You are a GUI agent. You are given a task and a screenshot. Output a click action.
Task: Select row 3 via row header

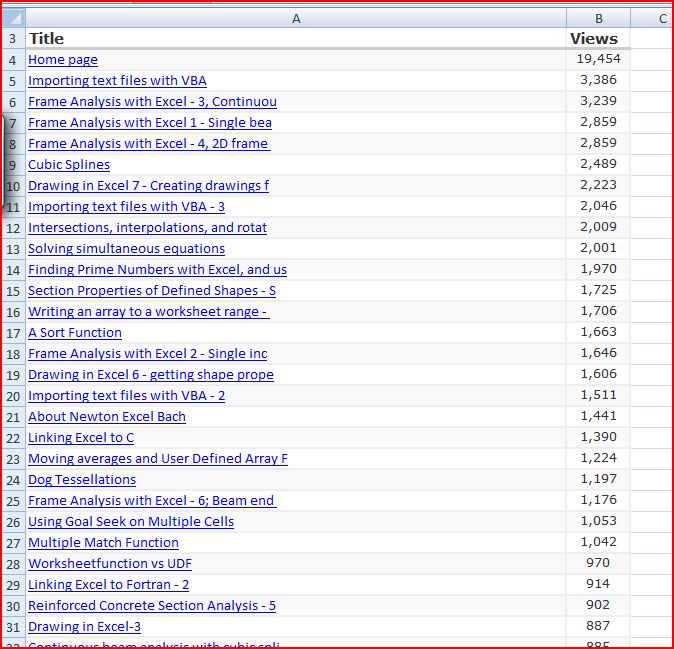click(12, 39)
